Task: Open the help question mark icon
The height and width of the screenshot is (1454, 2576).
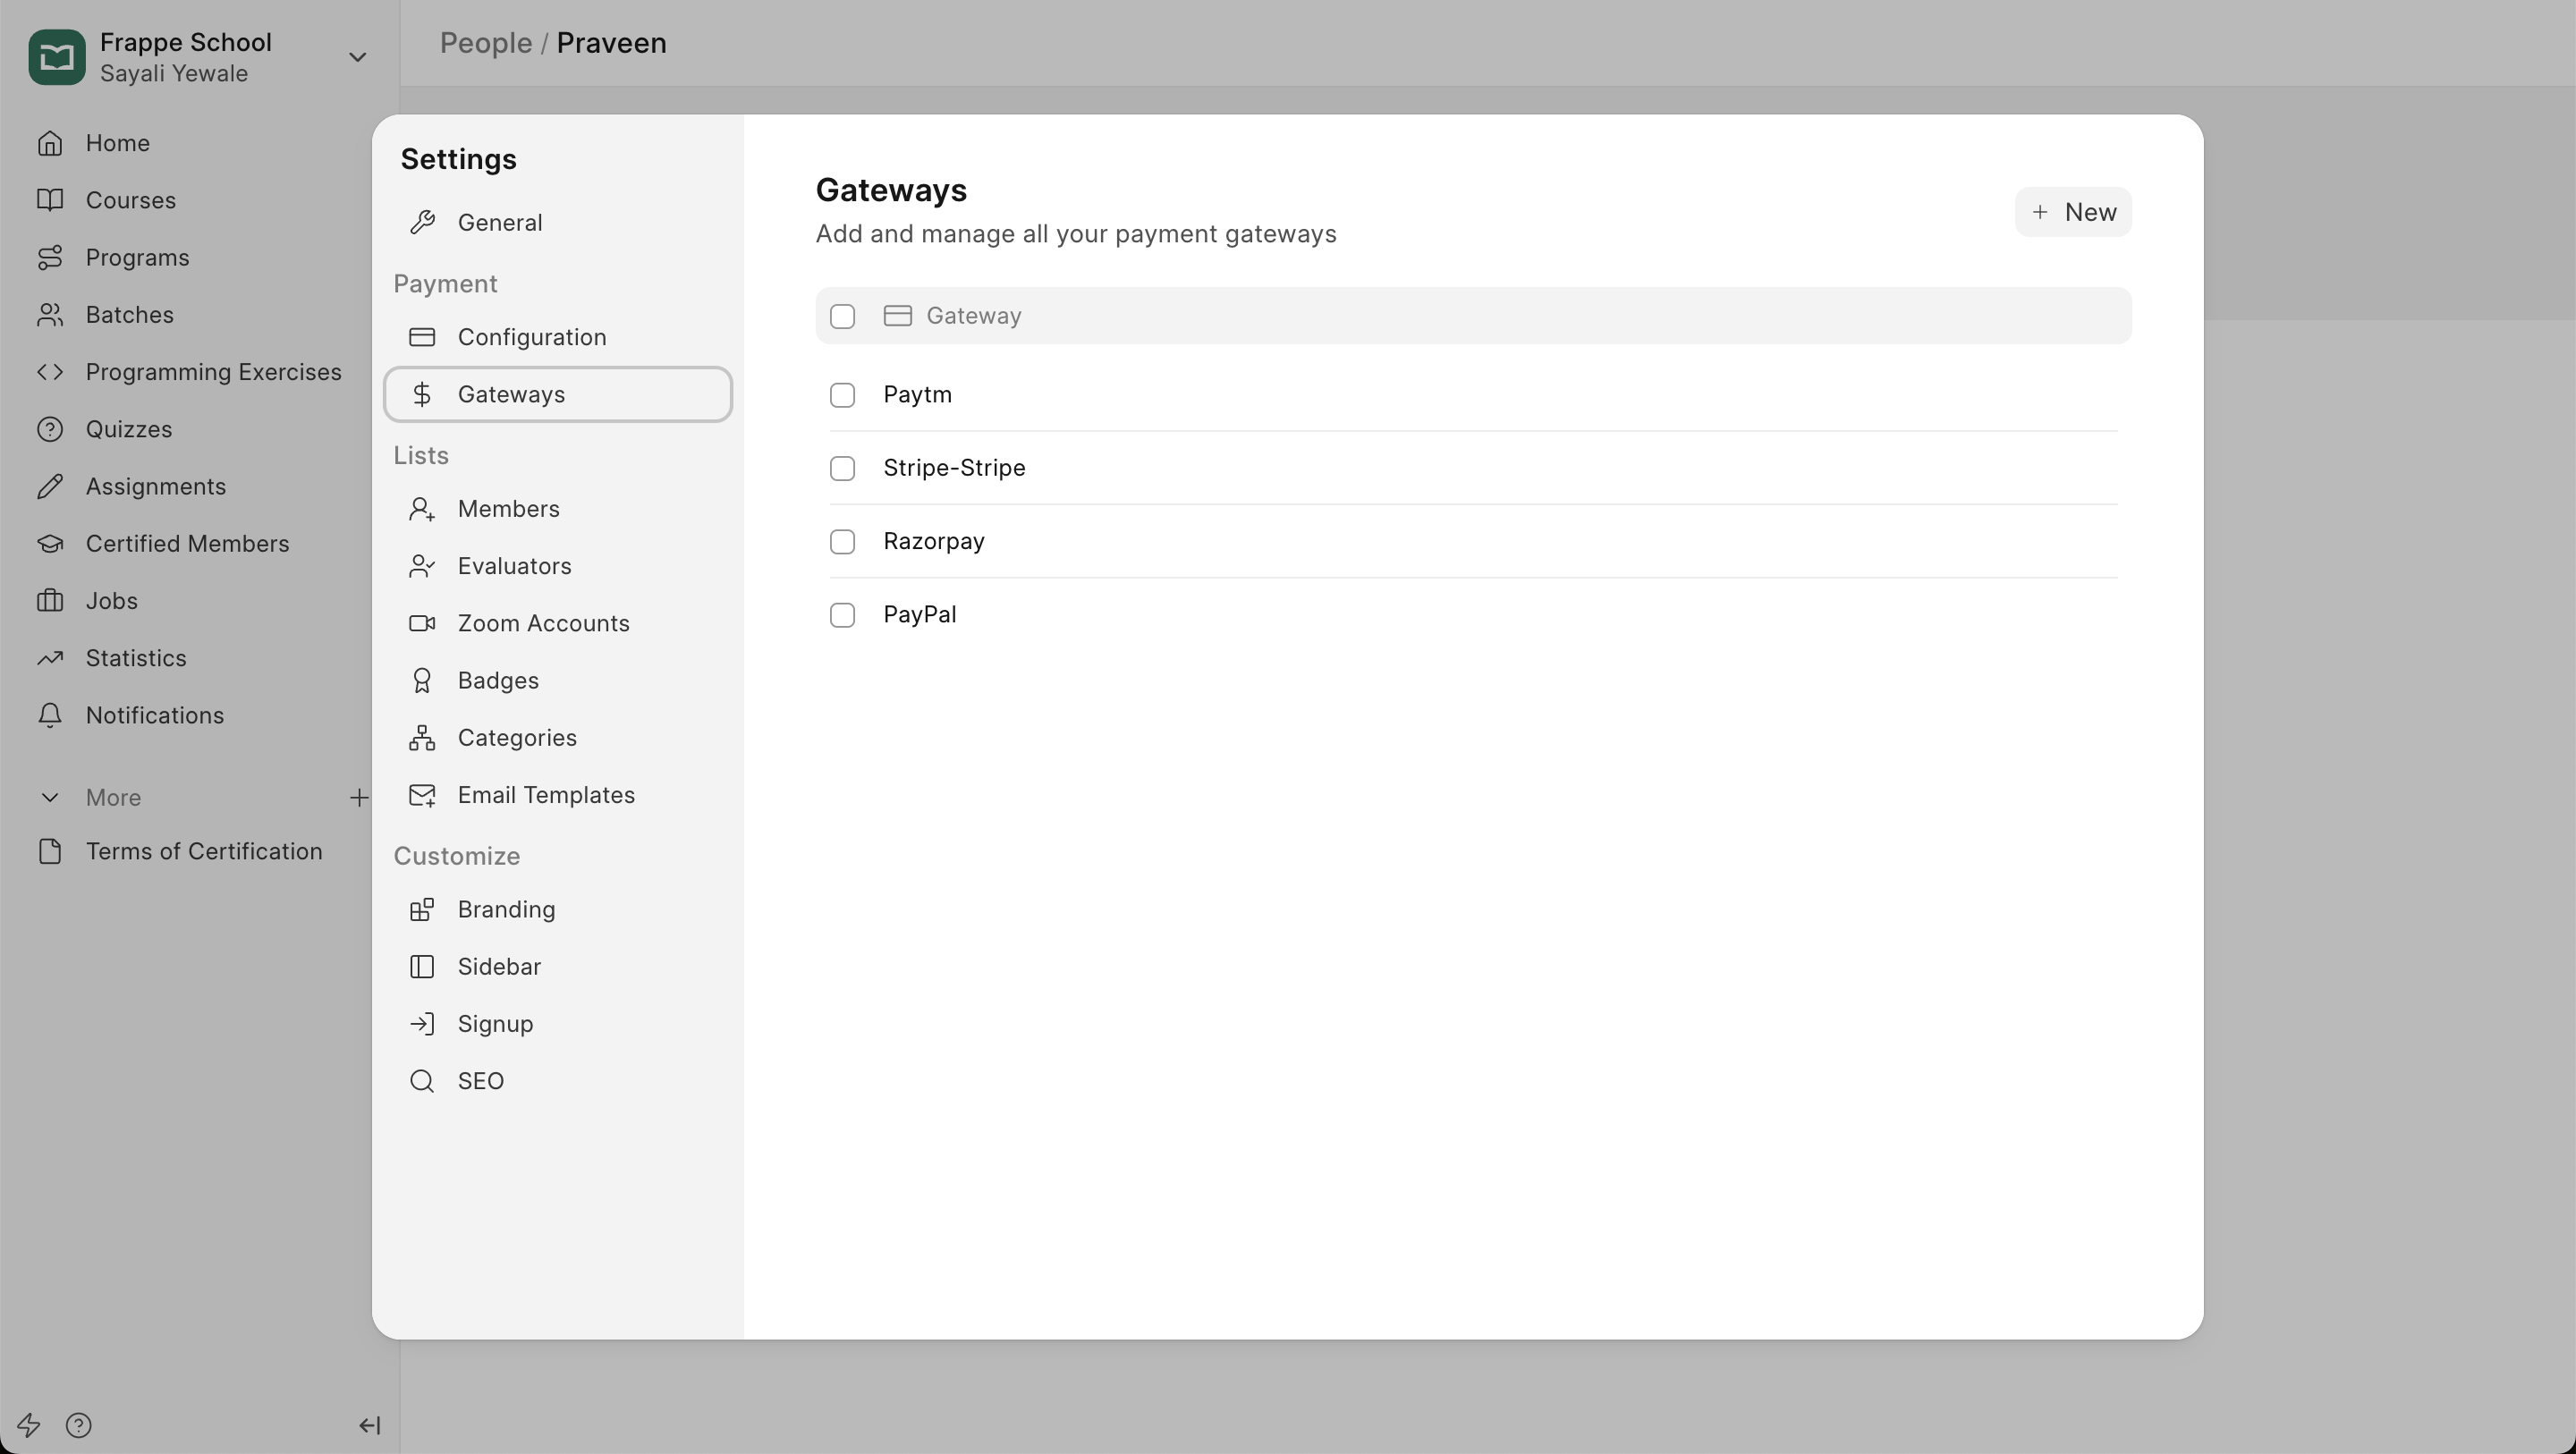Action: [x=78, y=1424]
